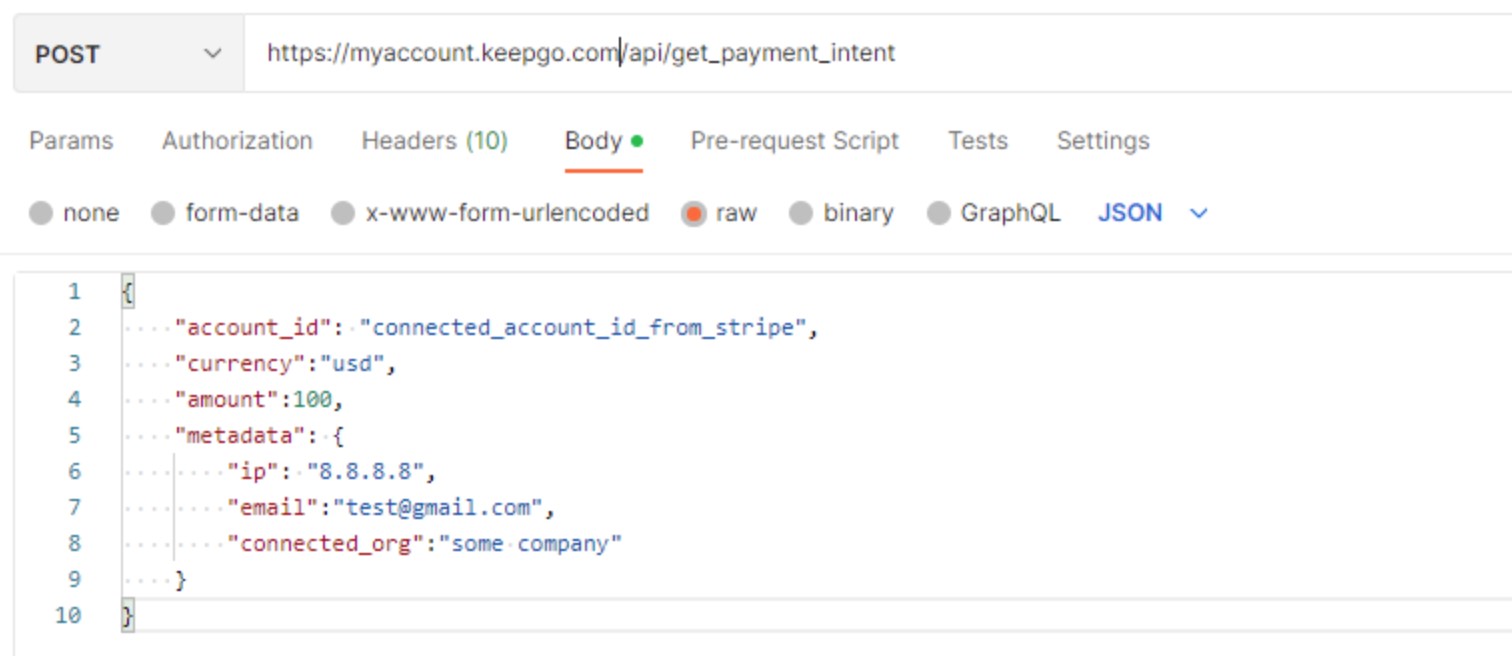Click the chevron next to JSON
Image resolution: width=1512 pixels, height=656 pixels.
1199,213
